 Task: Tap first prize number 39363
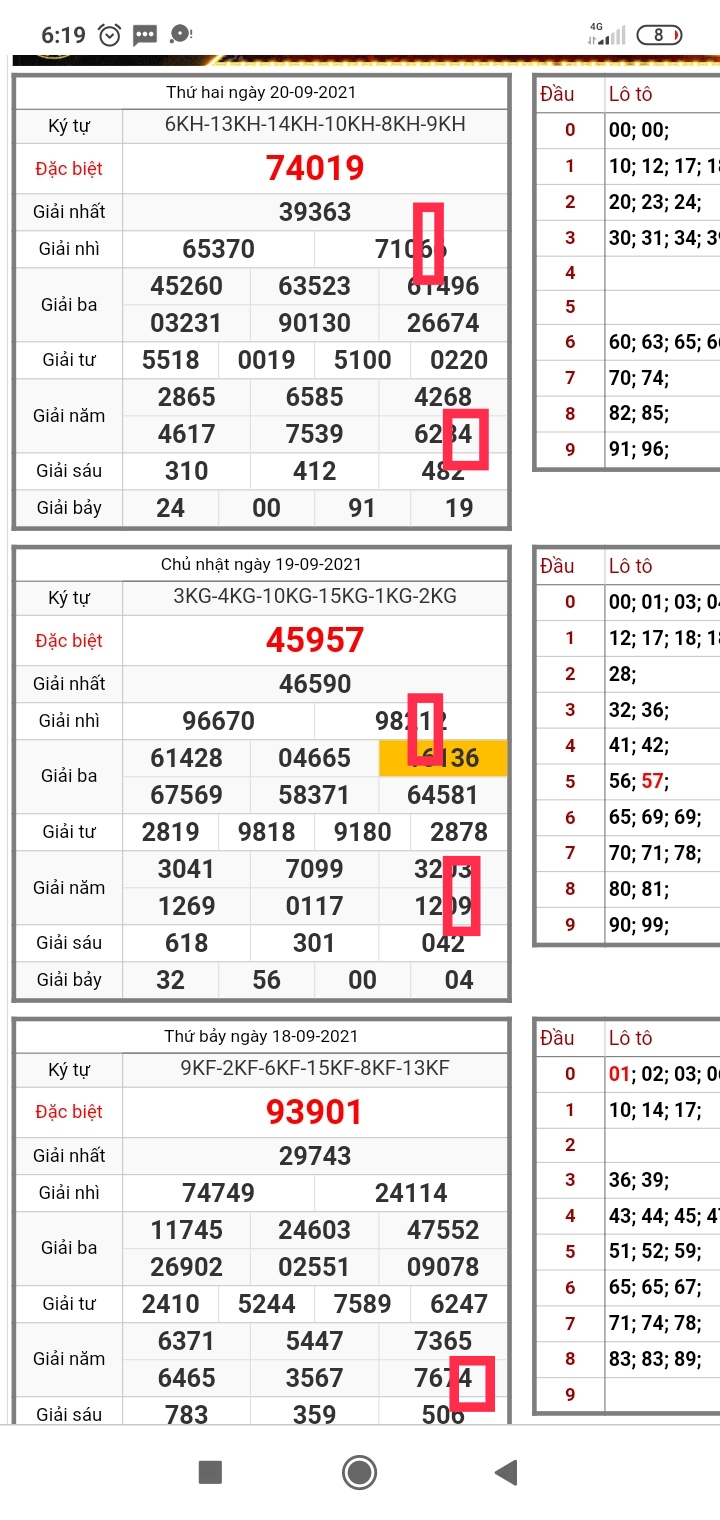(x=315, y=212)
